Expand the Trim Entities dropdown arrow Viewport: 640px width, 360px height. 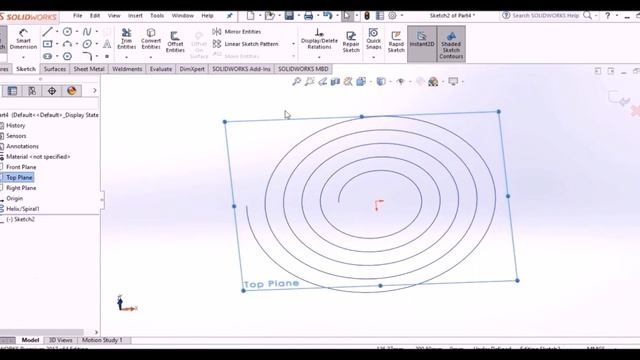pyautogui.click(x=127, y=57)
